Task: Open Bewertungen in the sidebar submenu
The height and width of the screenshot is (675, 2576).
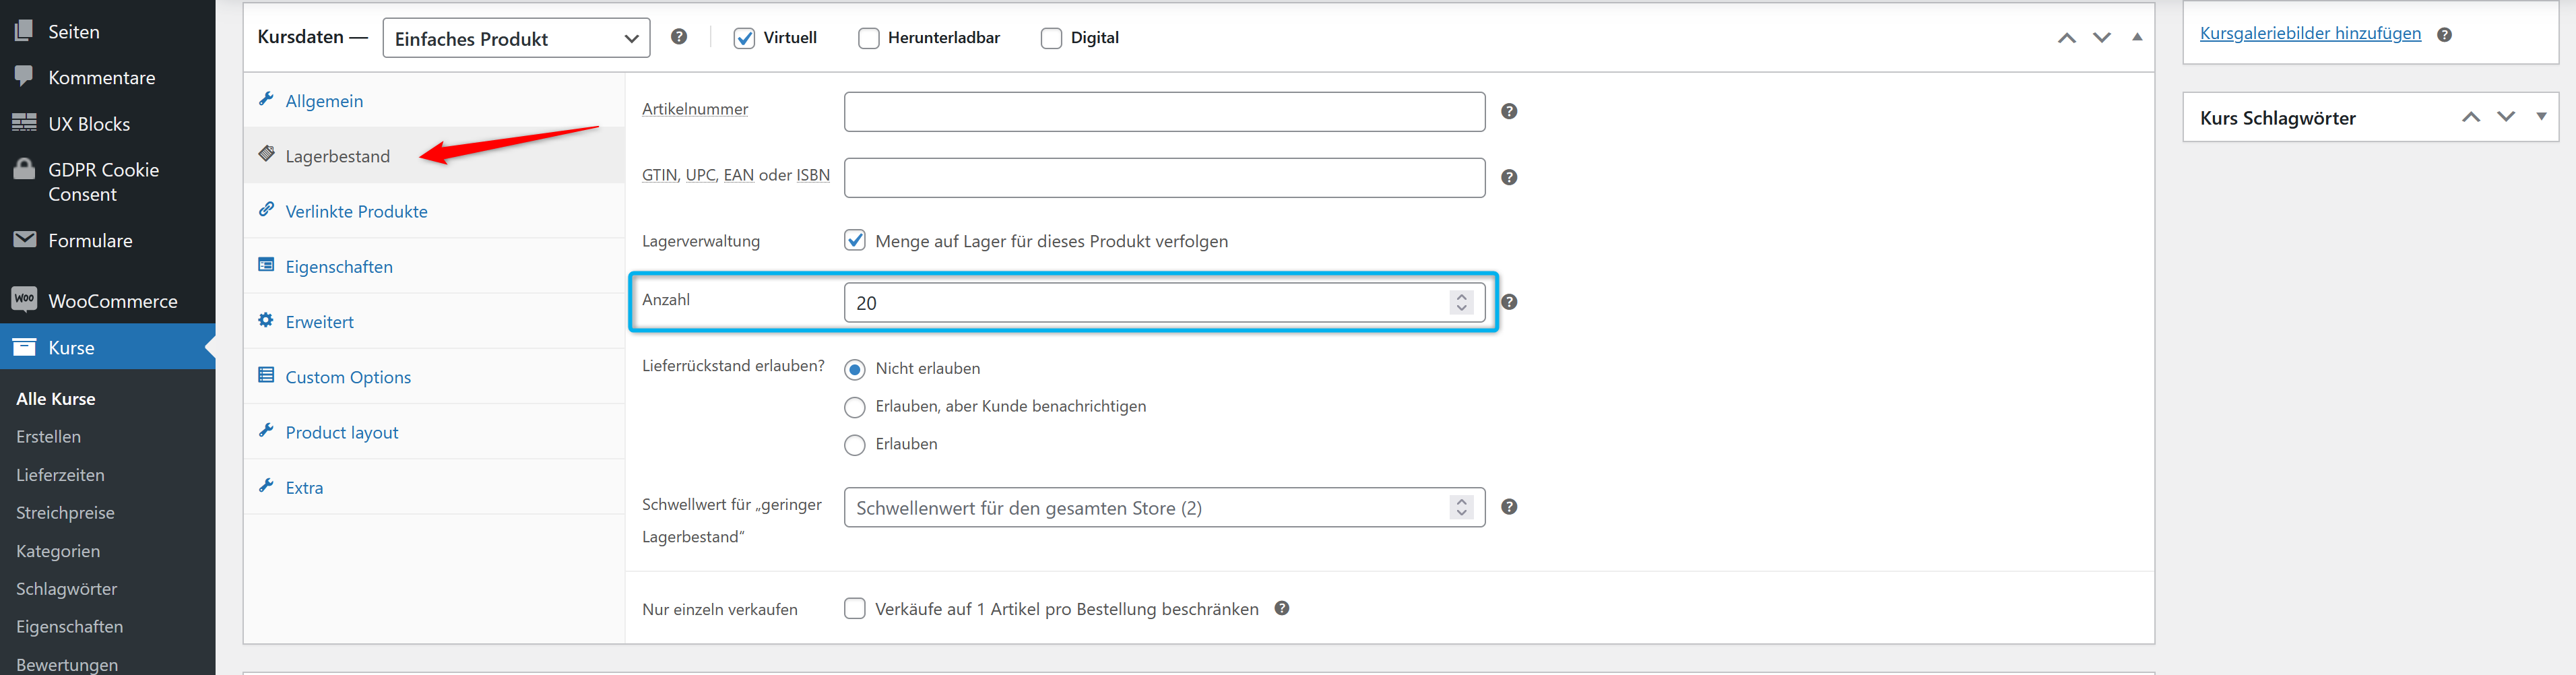Action: pyautogui.click(x=67, y=664)
